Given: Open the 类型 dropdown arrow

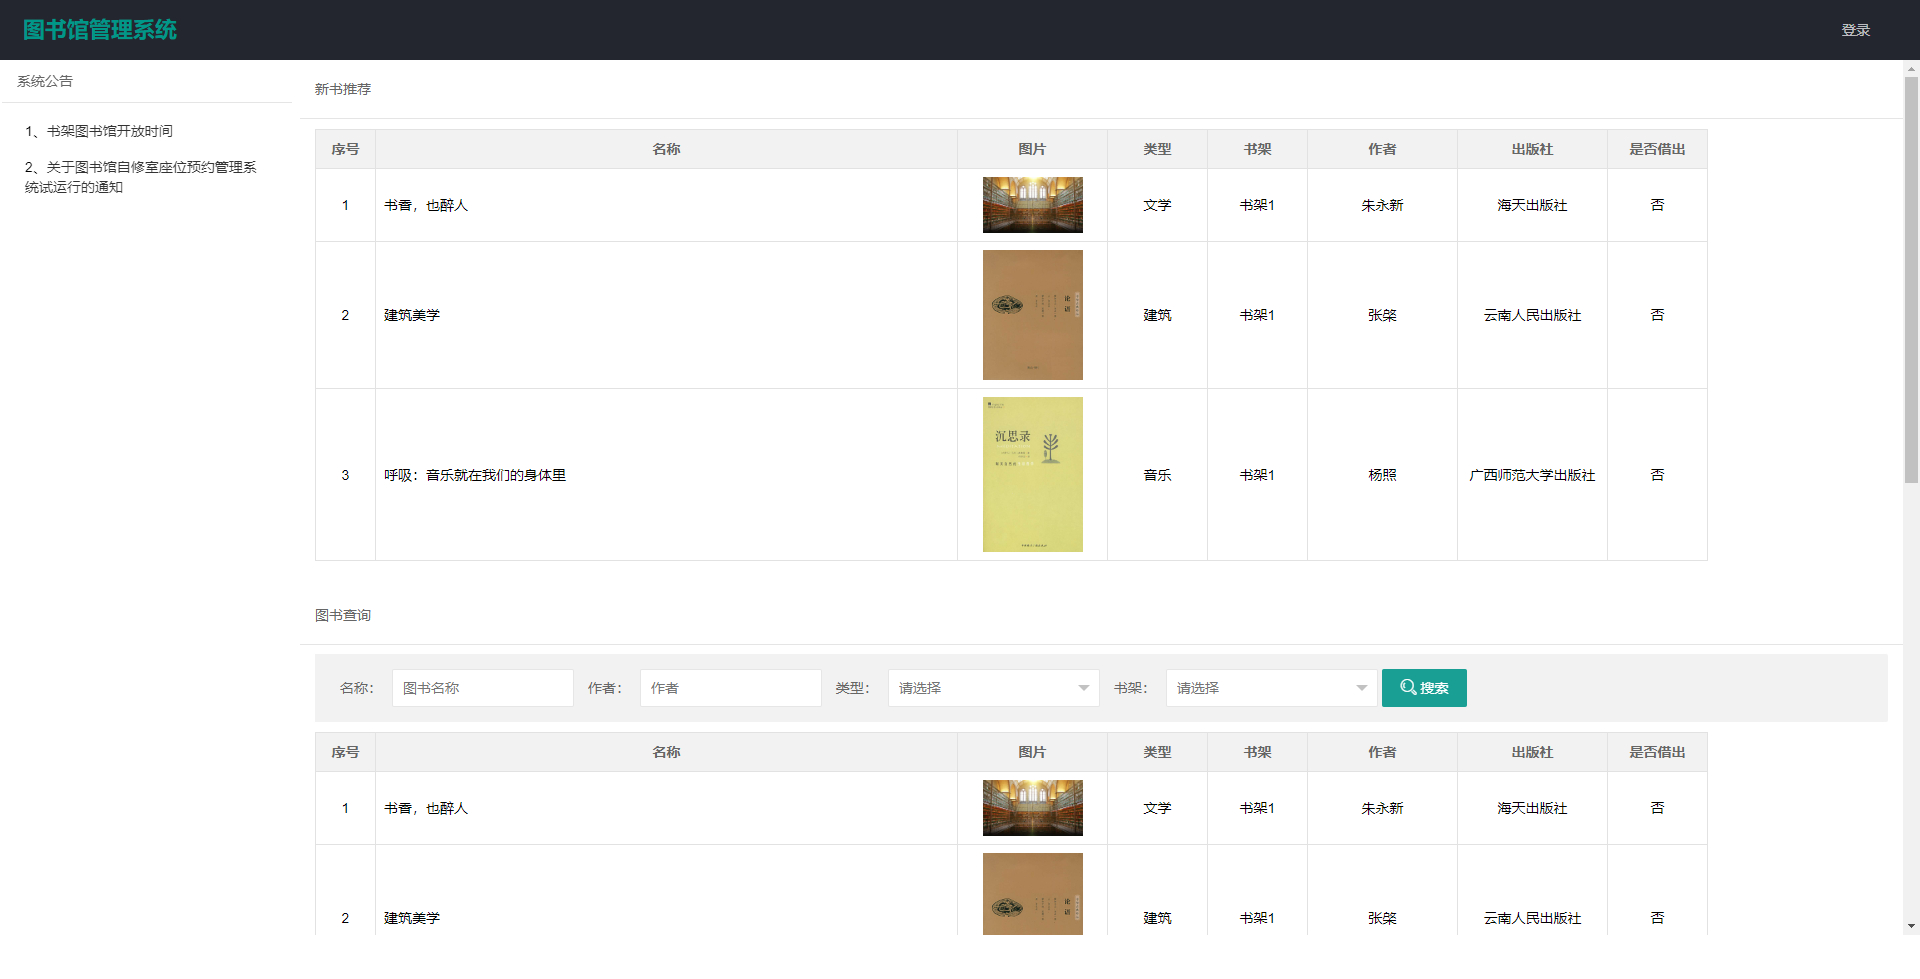Looking at the screenshot, I should (x=1083, y=688).
